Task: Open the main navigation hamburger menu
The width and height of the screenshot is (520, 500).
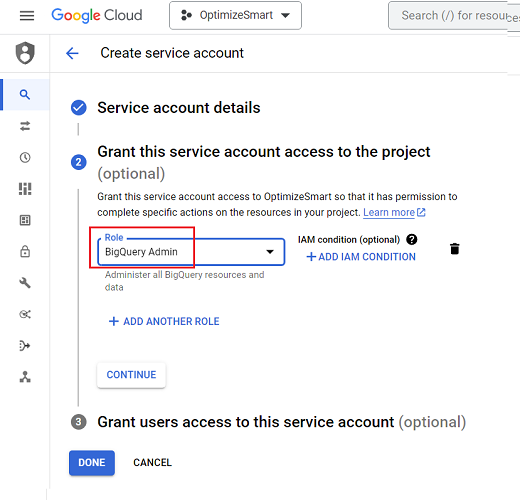Action: (27, 16)
